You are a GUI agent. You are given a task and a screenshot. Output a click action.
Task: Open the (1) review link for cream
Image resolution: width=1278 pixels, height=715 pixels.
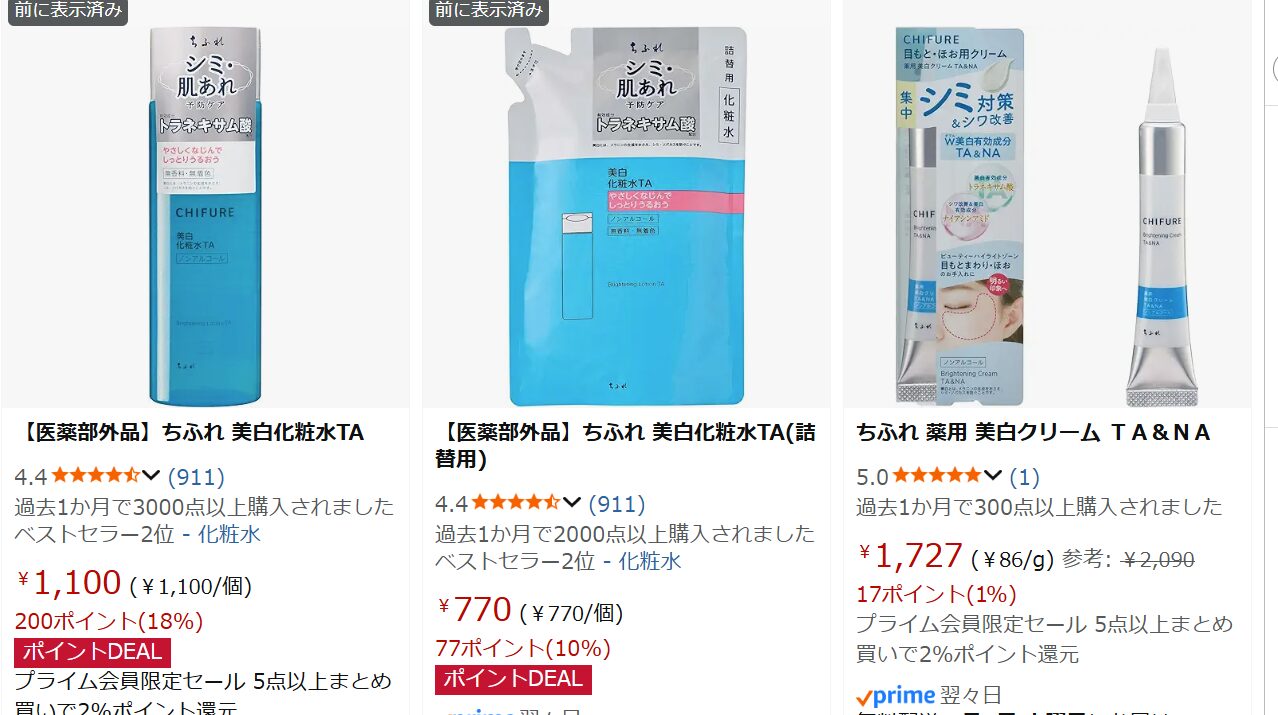point(1024,477)
